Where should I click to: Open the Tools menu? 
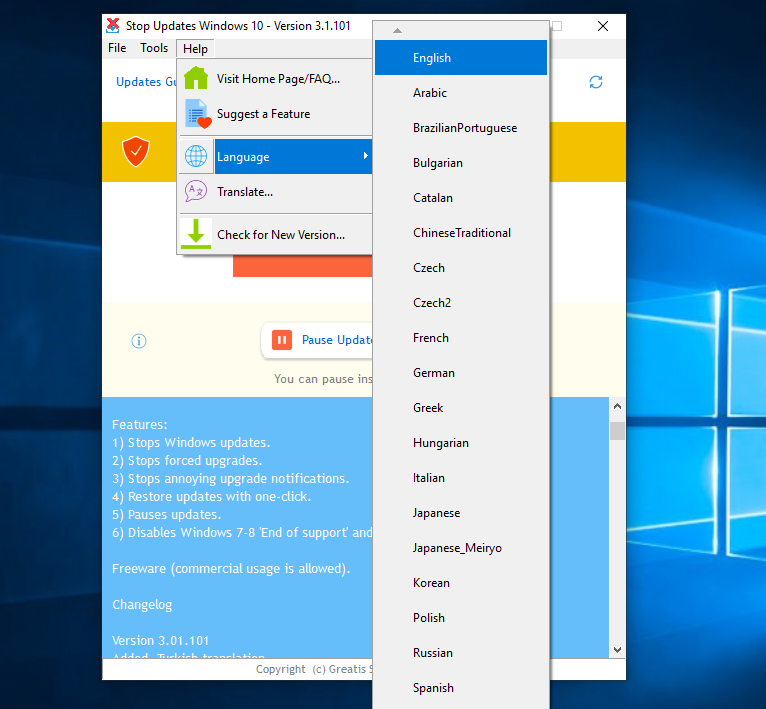(x=154, y=48)
